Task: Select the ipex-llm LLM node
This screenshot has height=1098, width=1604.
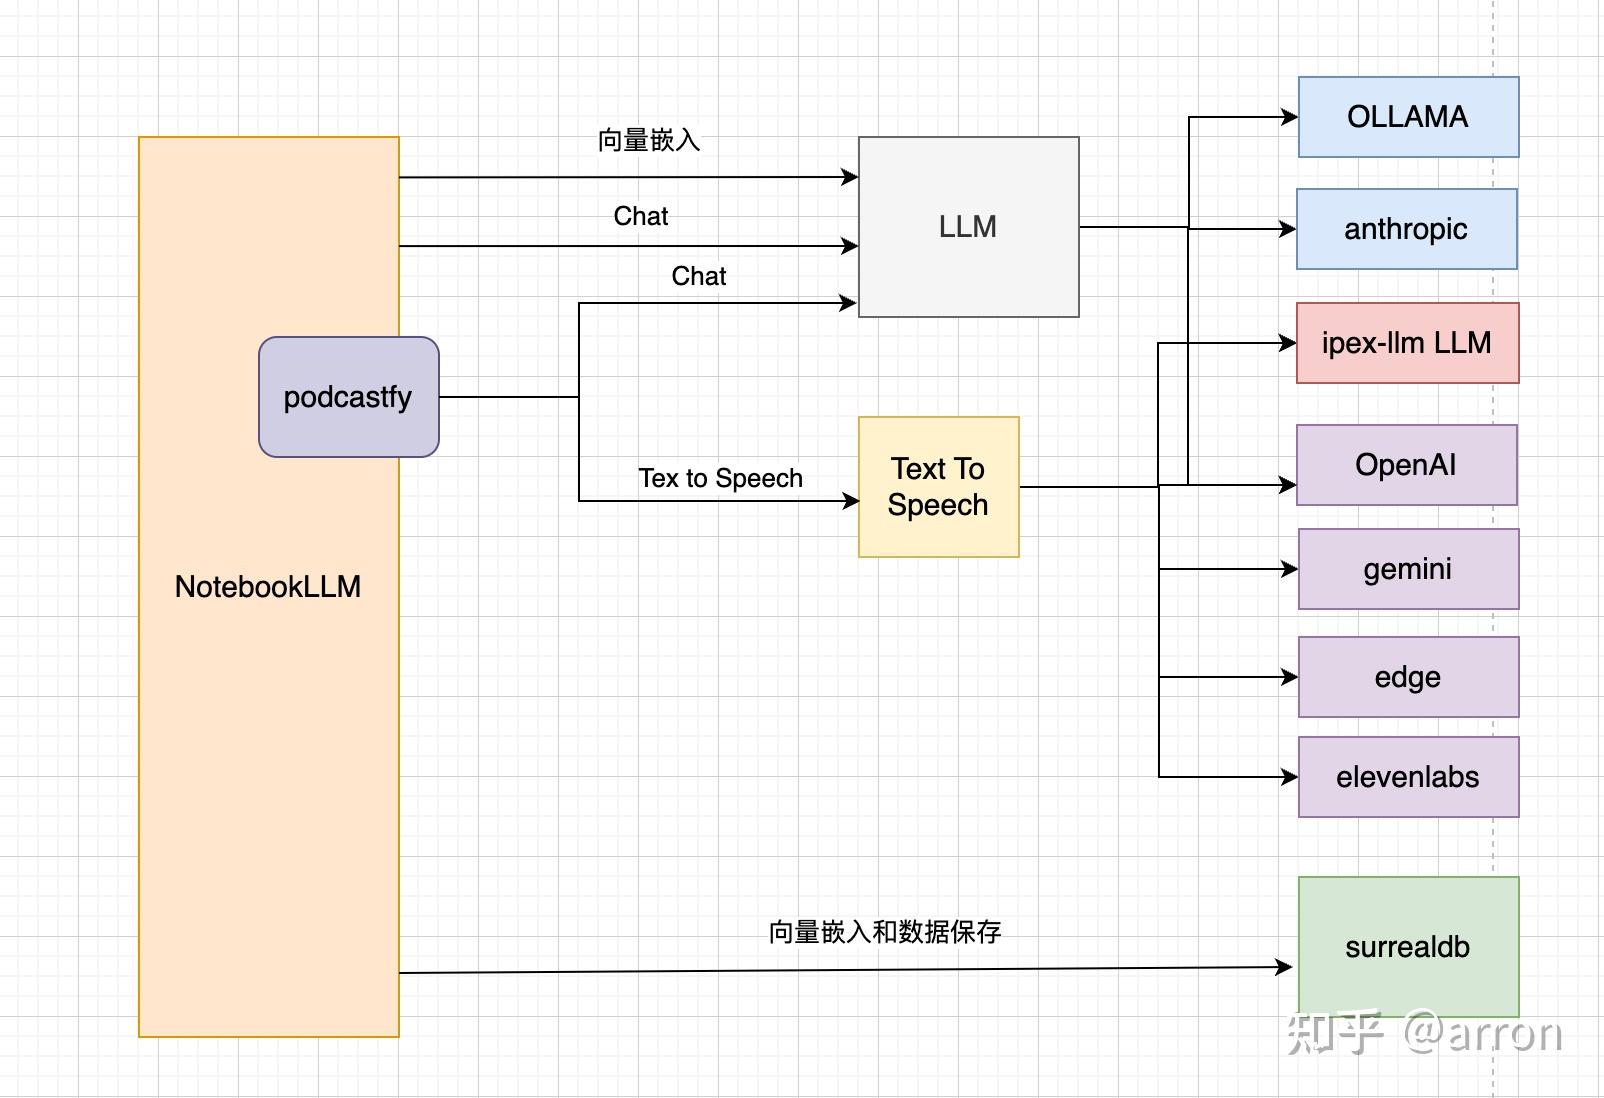Action: 1406,343
